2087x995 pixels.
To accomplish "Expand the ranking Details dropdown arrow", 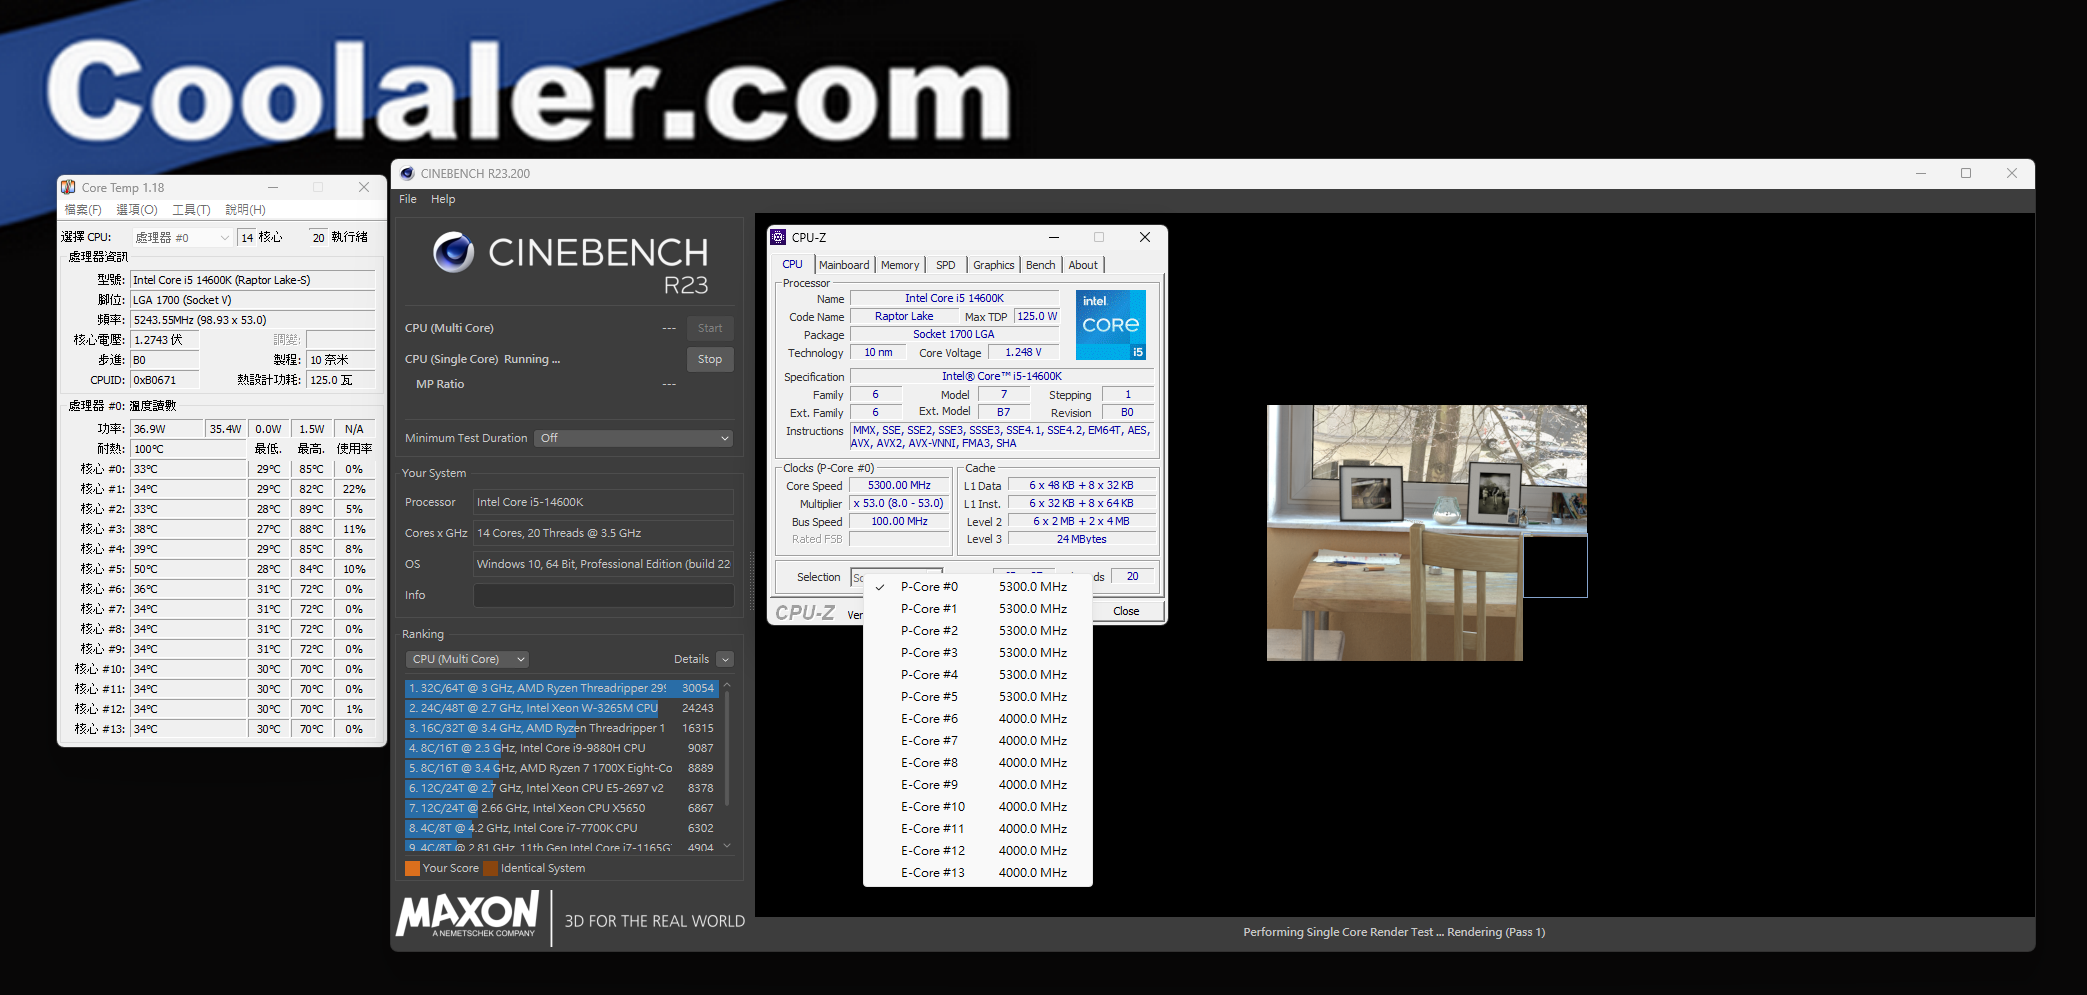I will coord(726,659).
